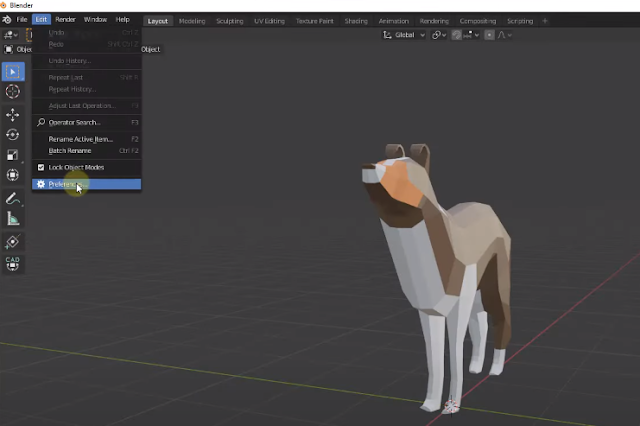Click the Object Mode icon in header

click(x=9, y=49)
